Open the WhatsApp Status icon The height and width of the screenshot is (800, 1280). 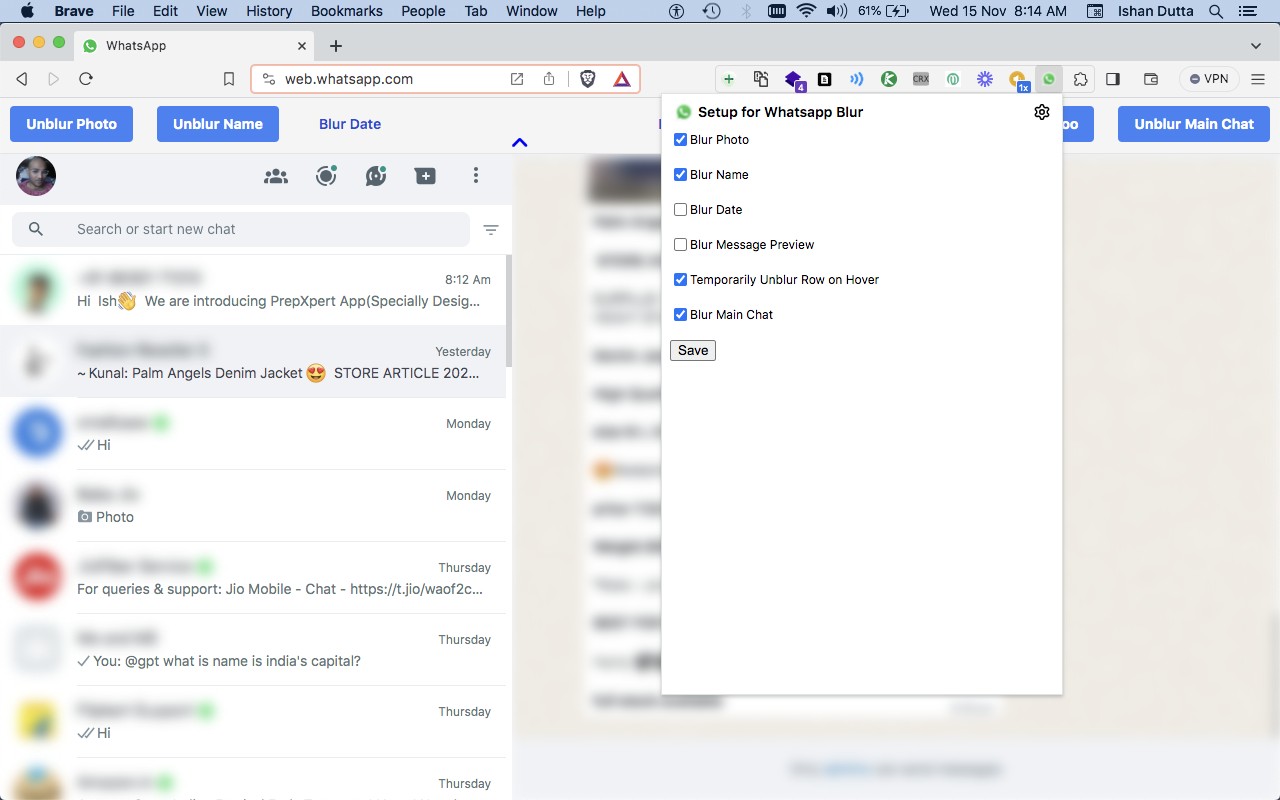tap(326, 176)
